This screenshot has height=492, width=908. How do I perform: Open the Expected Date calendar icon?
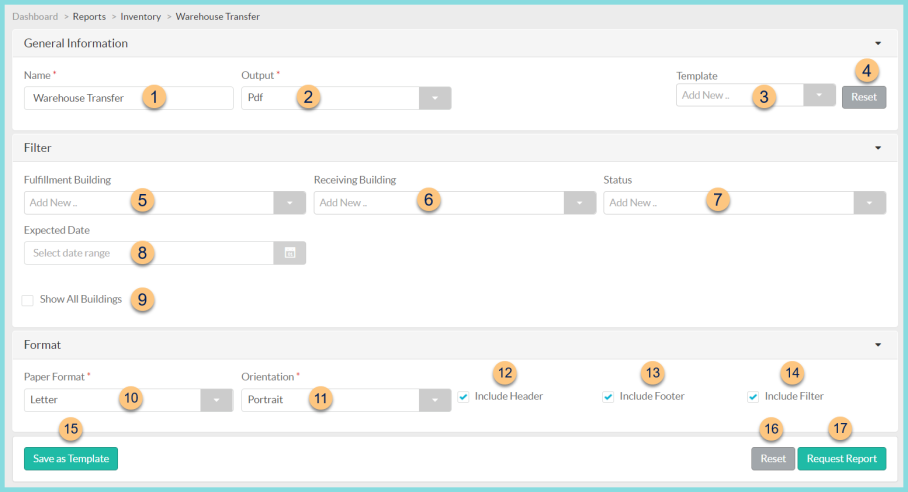point(290,253)
